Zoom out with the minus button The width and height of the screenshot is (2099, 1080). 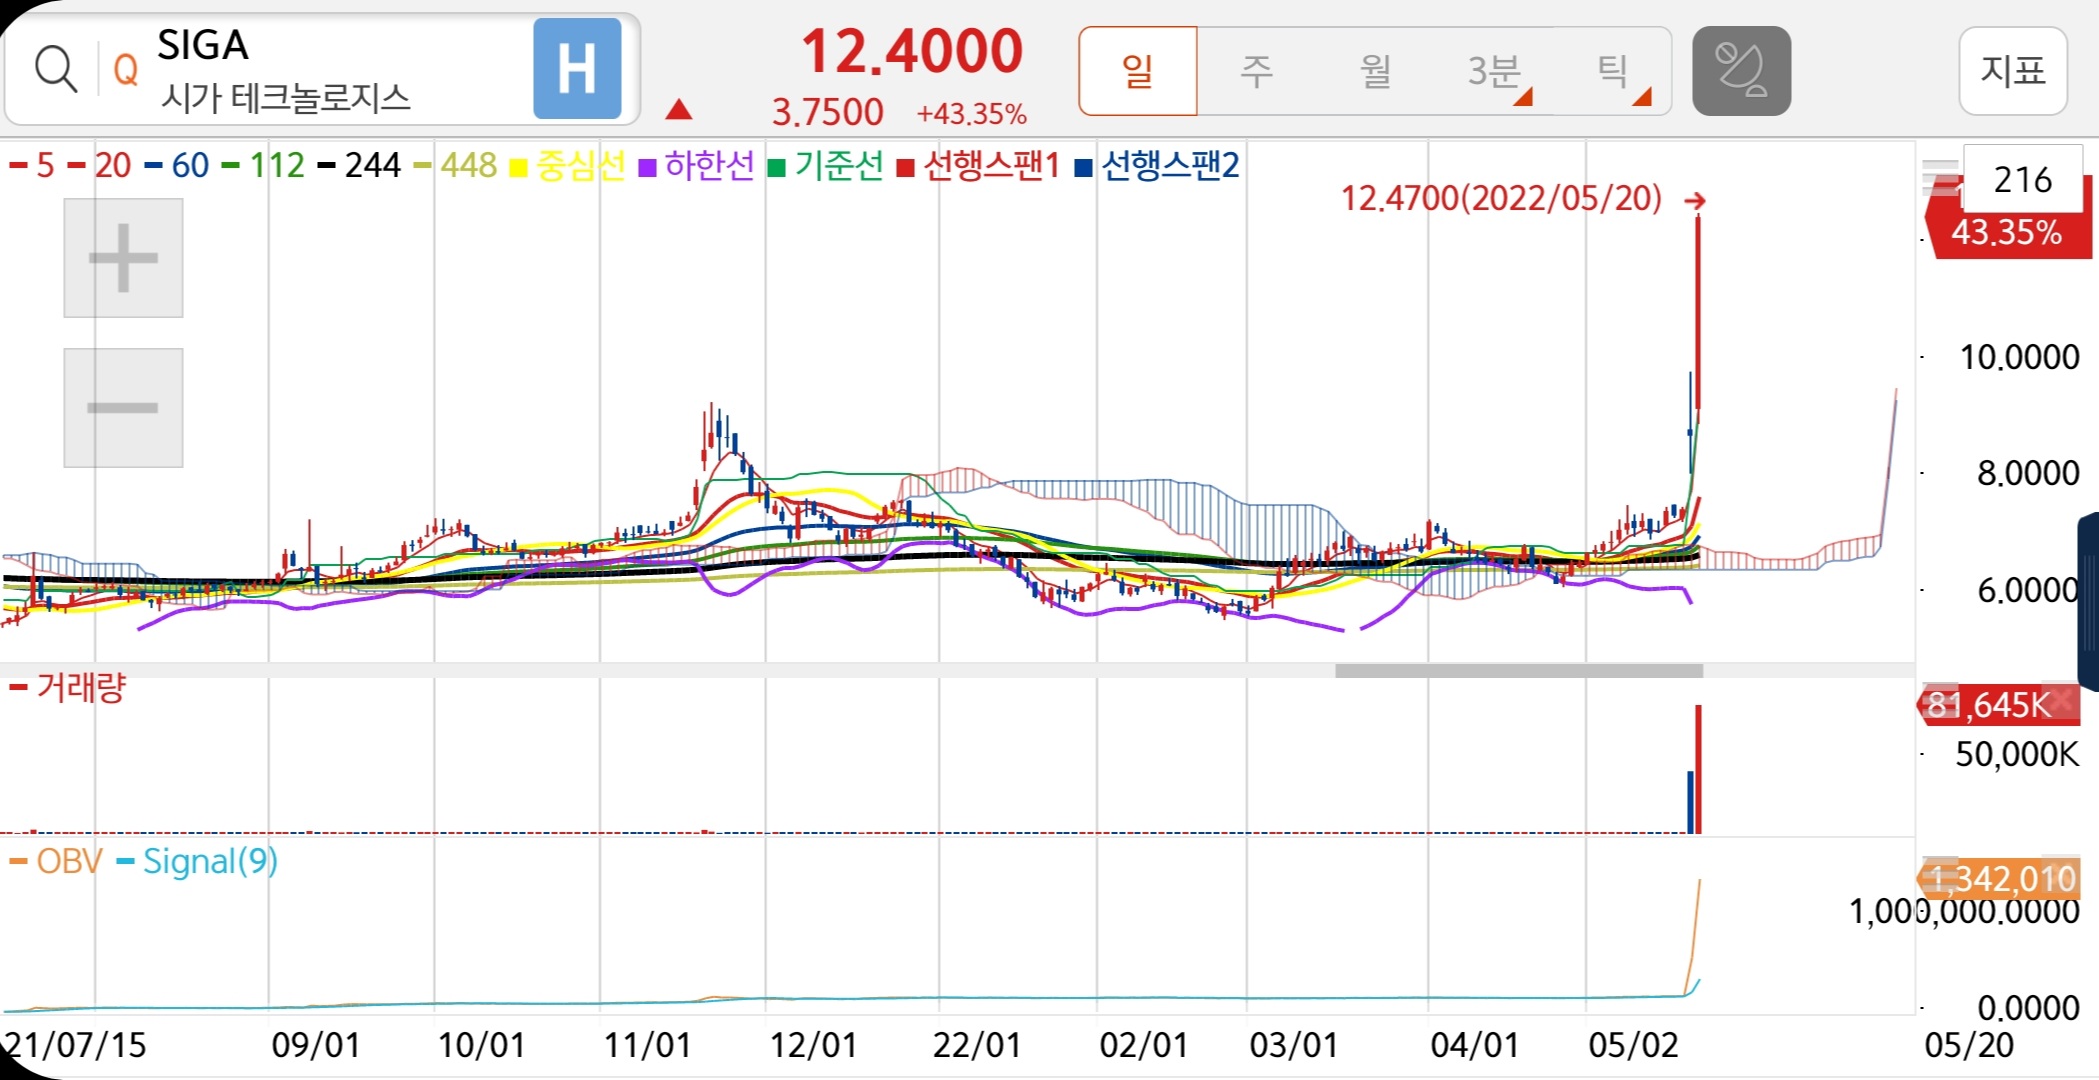point(123,407)
